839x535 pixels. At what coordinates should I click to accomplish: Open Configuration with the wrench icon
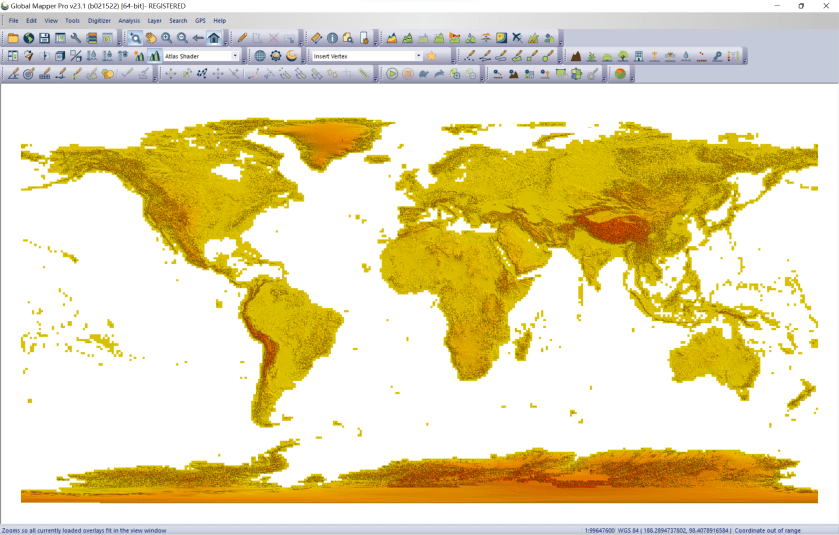point(76,38)
